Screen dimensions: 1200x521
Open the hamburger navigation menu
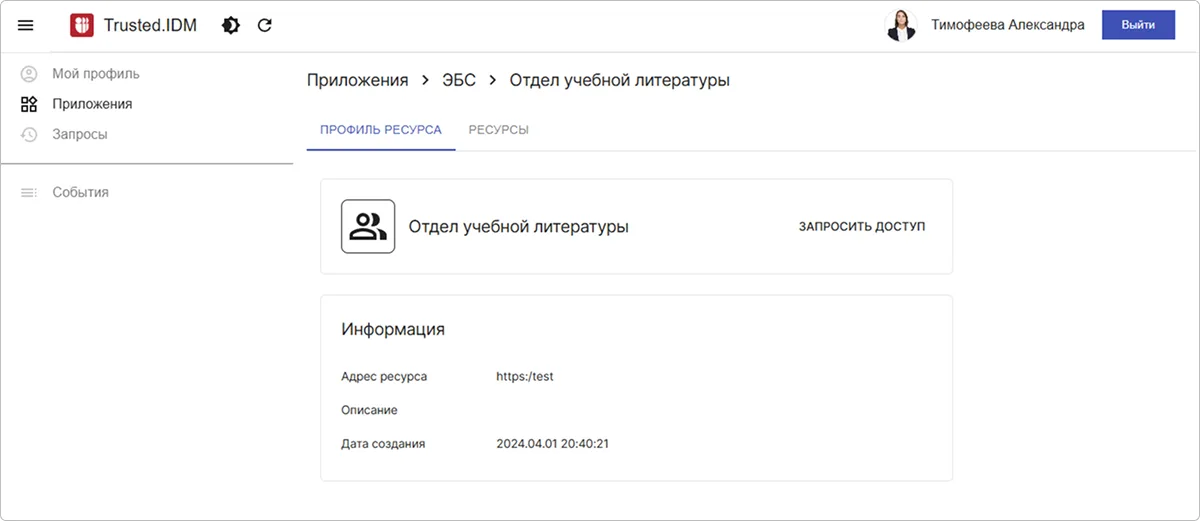coord(26,26)
